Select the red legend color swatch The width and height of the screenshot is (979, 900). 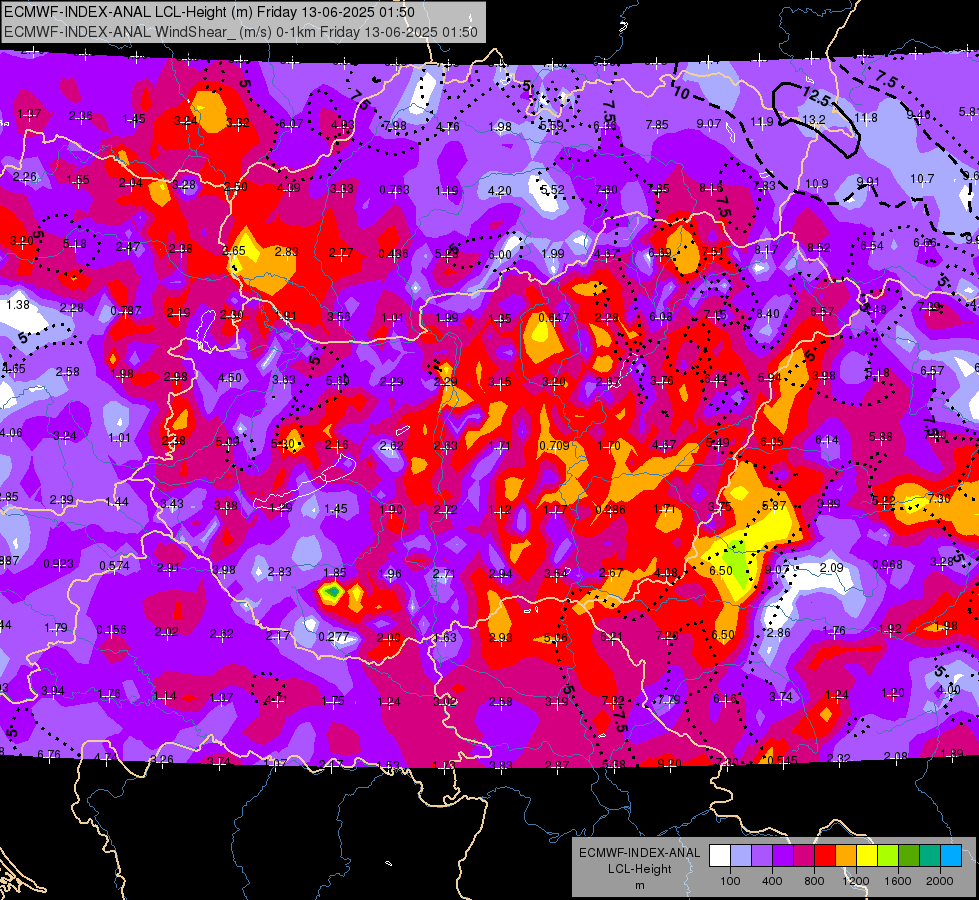click(825, 856)
